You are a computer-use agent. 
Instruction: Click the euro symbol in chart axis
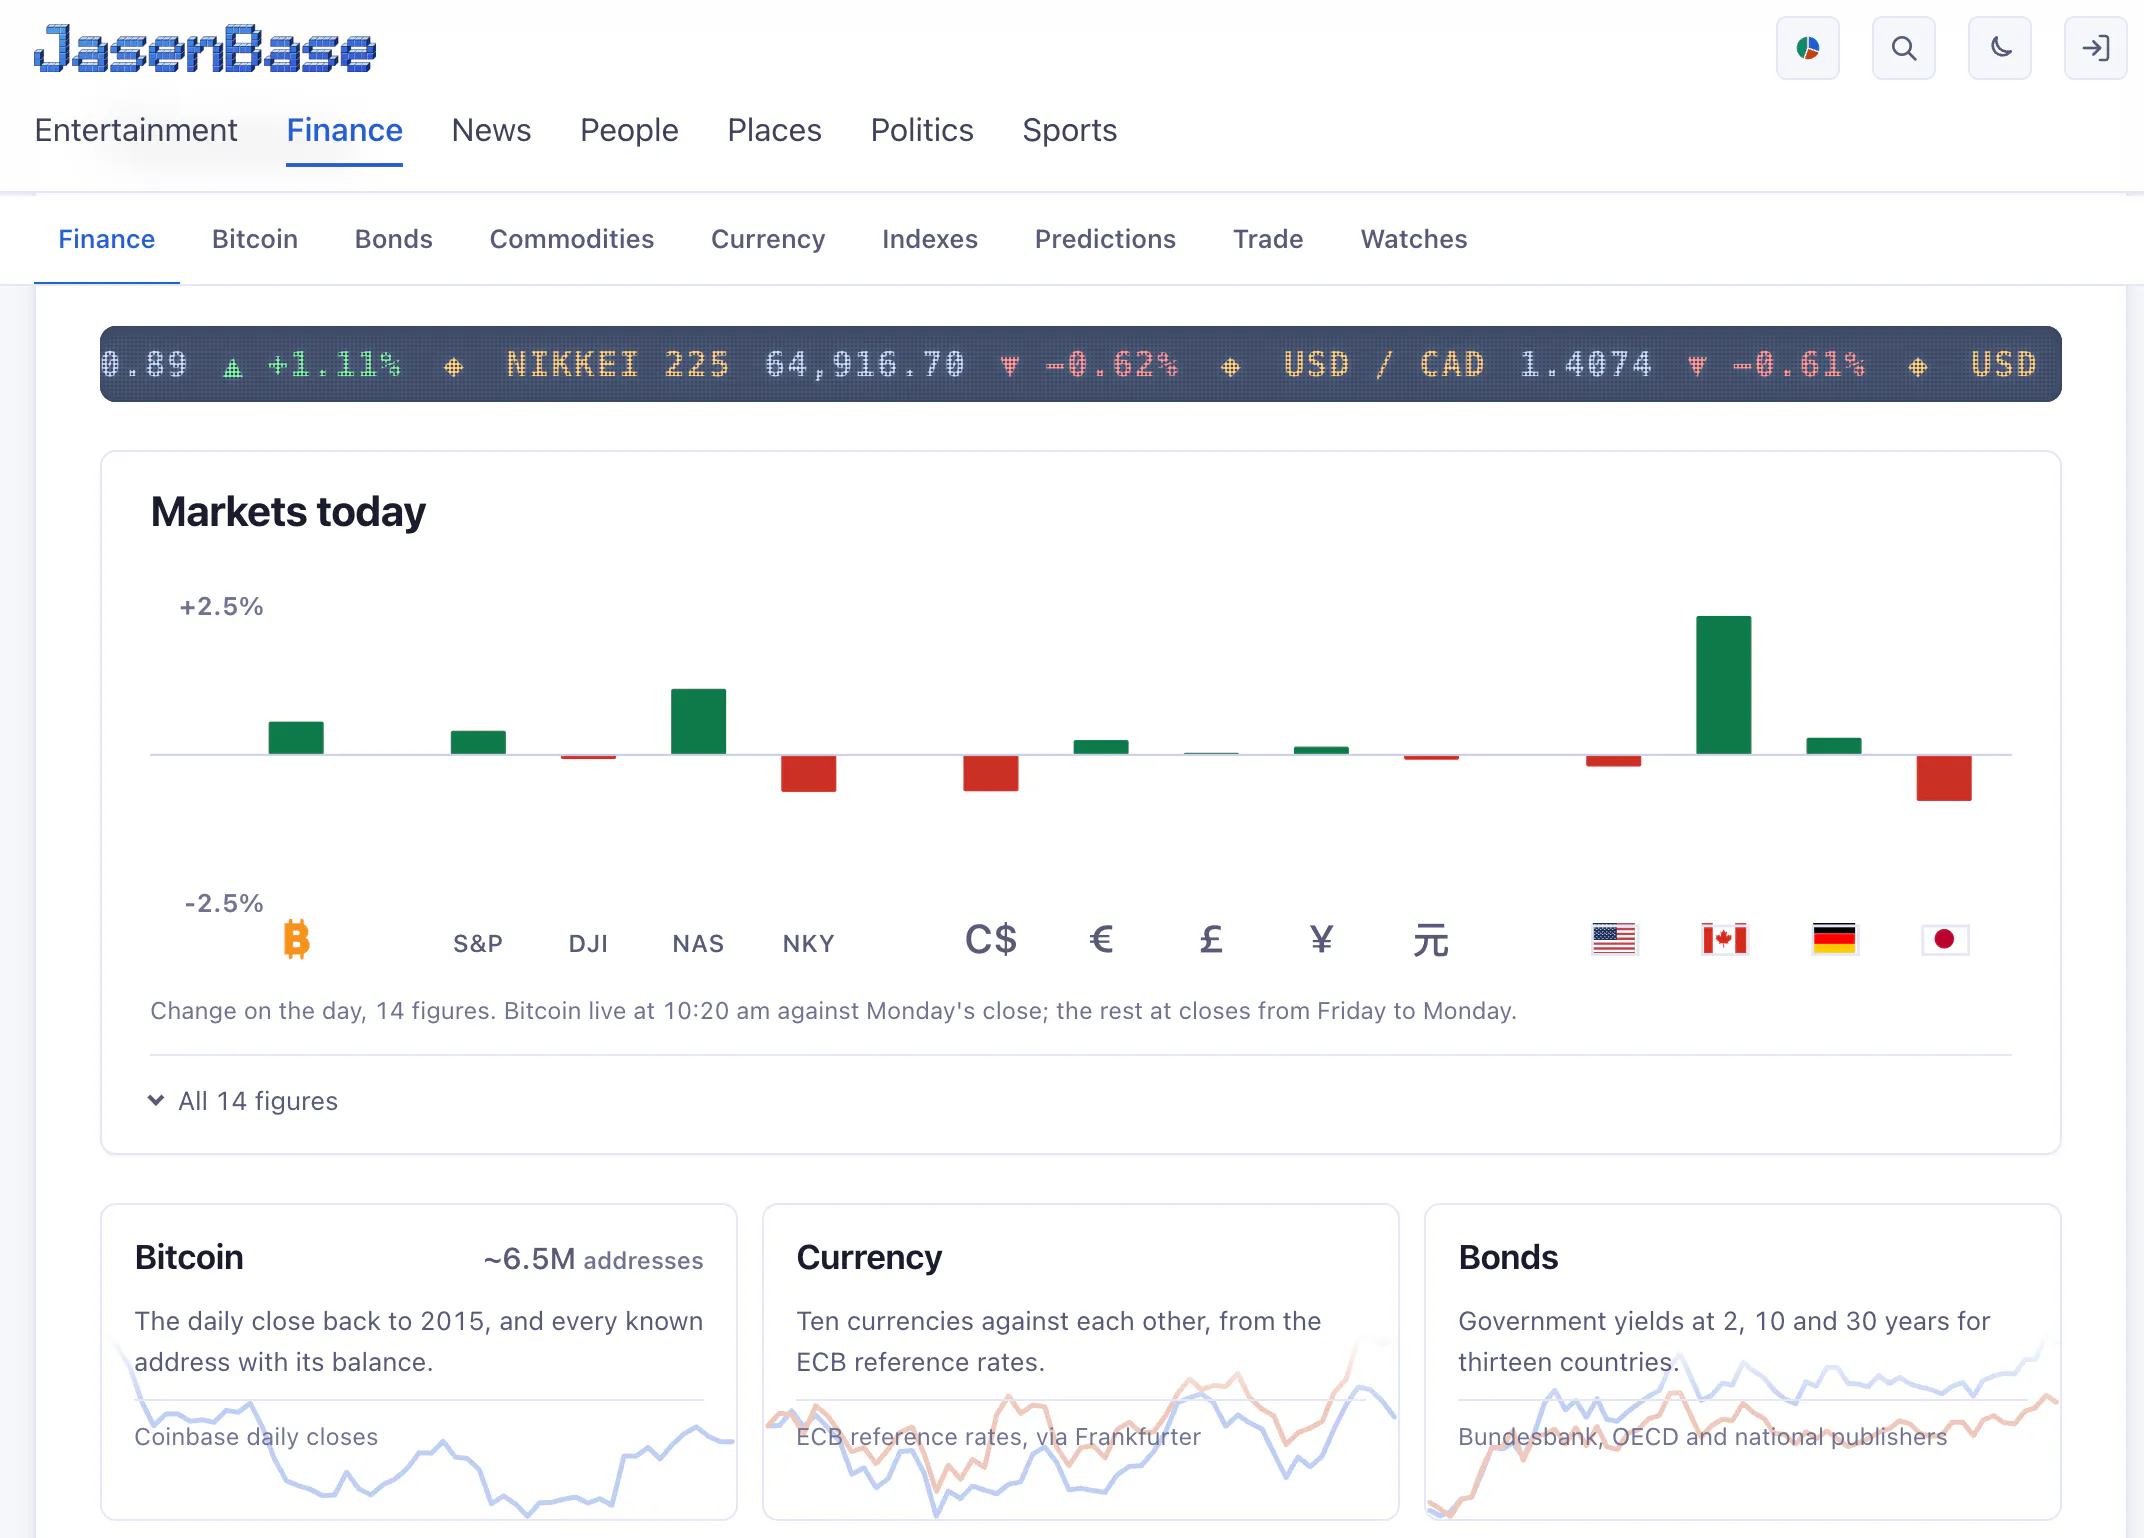coord(1101,939)
